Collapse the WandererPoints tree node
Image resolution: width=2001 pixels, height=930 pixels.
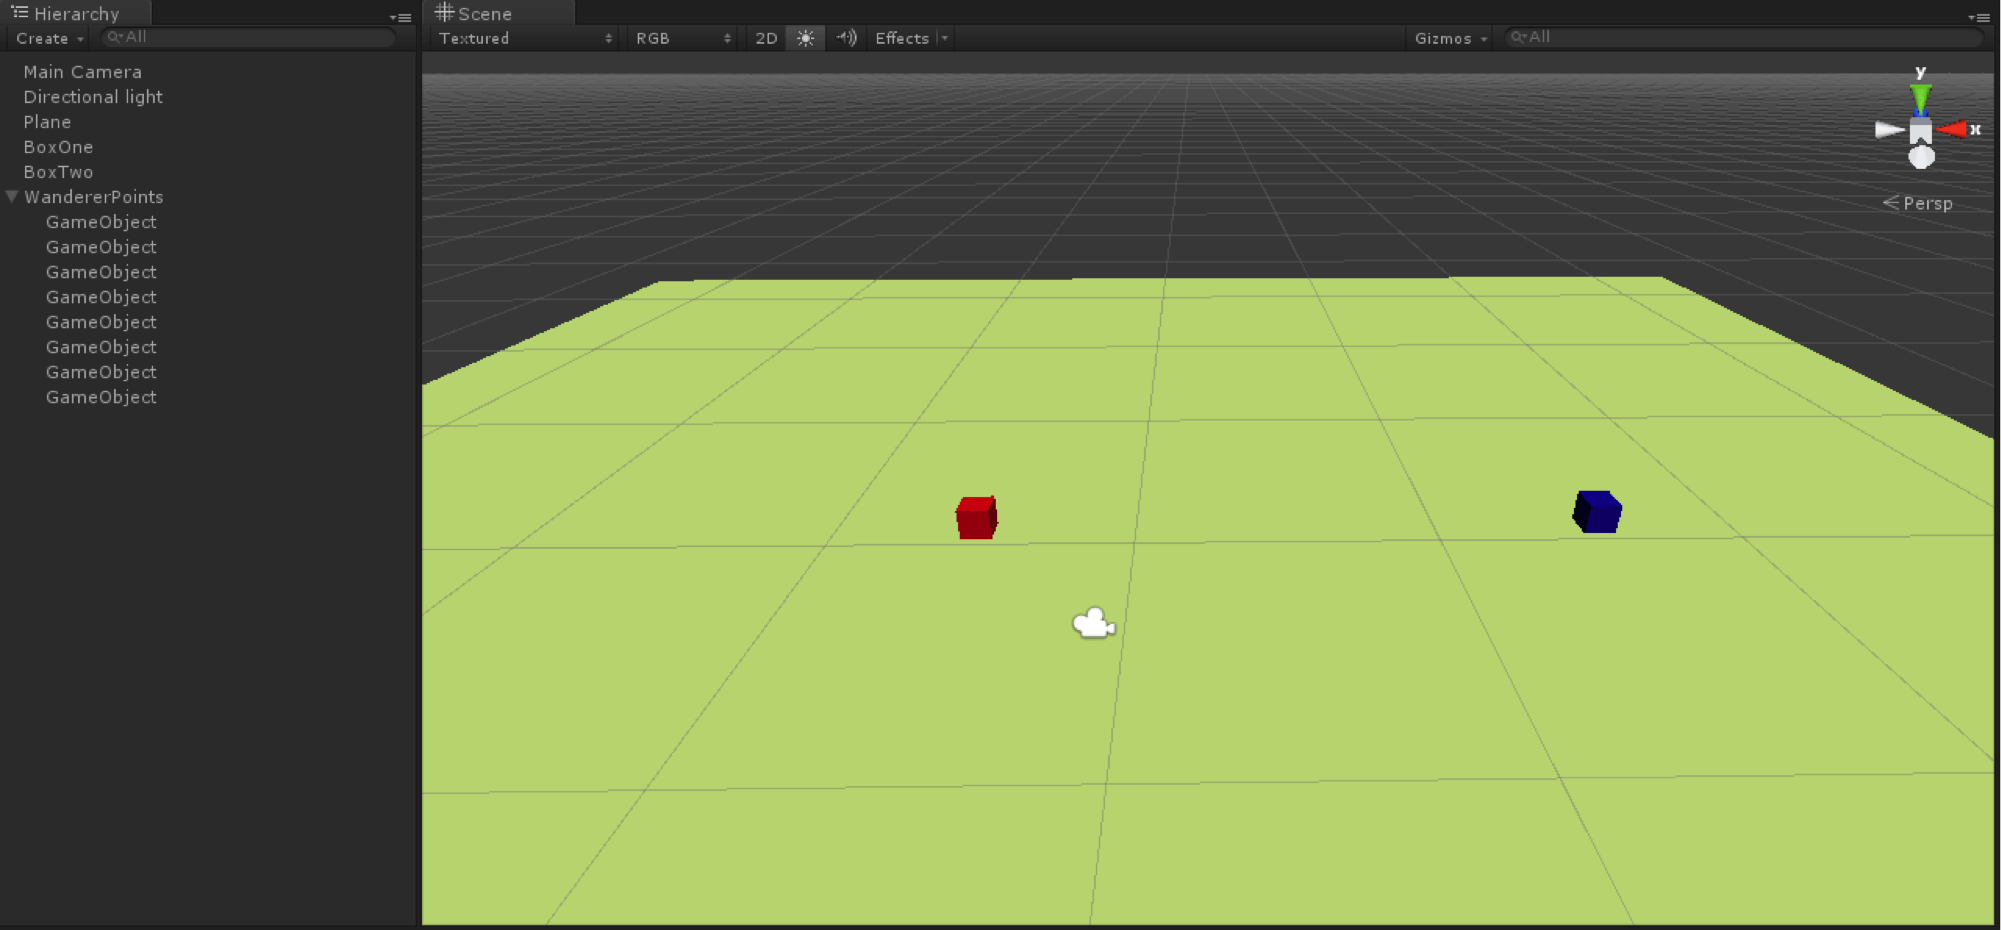[12, 197]
